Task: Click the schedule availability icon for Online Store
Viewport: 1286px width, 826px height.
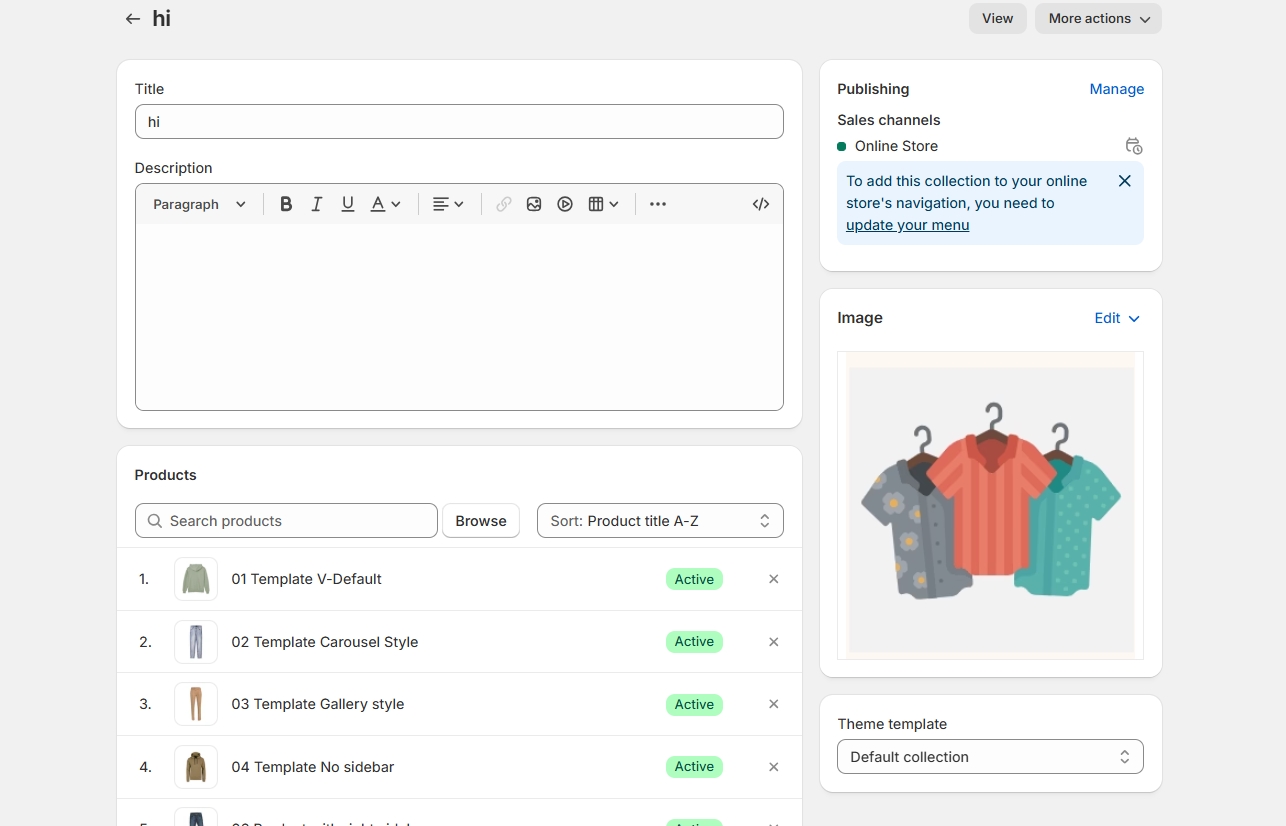Action: [1133, 146]
